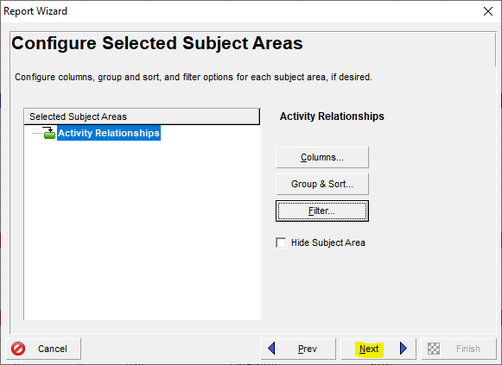Tick the Hide Subject Area checkbox
This screenshot has height=365, width=502.
pos(281,243)
